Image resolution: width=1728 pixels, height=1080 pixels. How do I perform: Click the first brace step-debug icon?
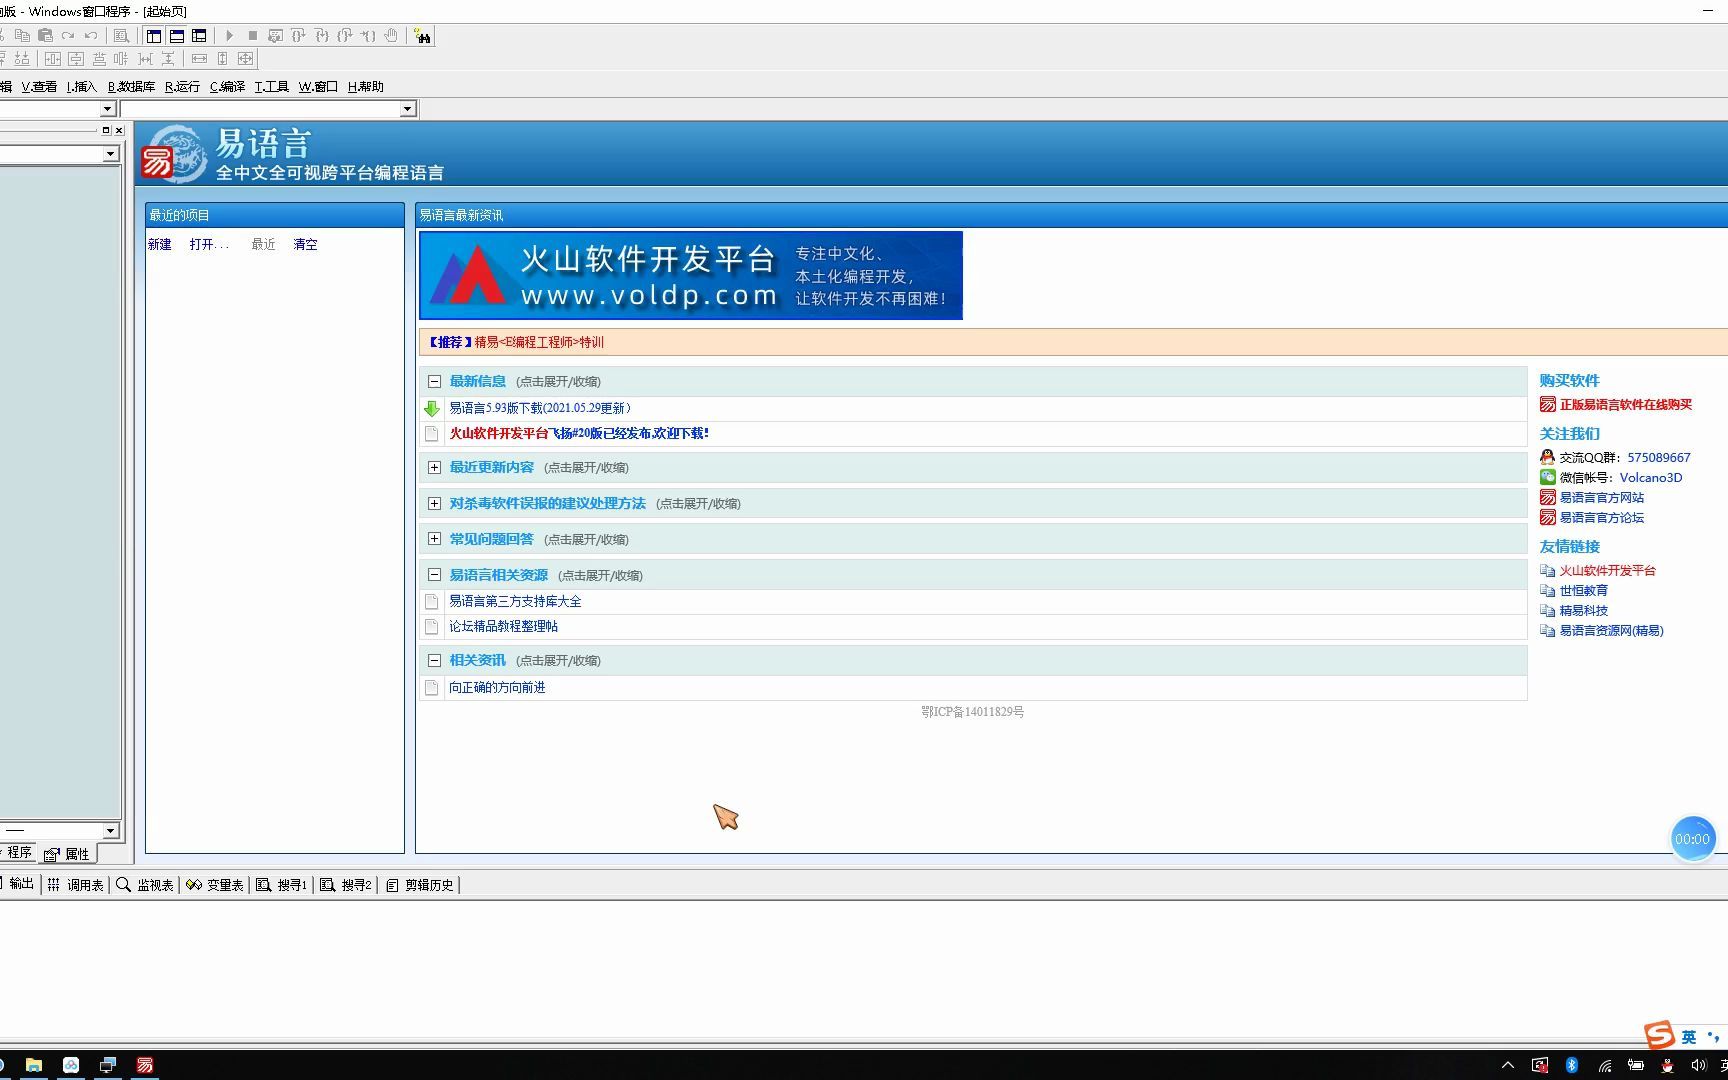coord(298,36)
